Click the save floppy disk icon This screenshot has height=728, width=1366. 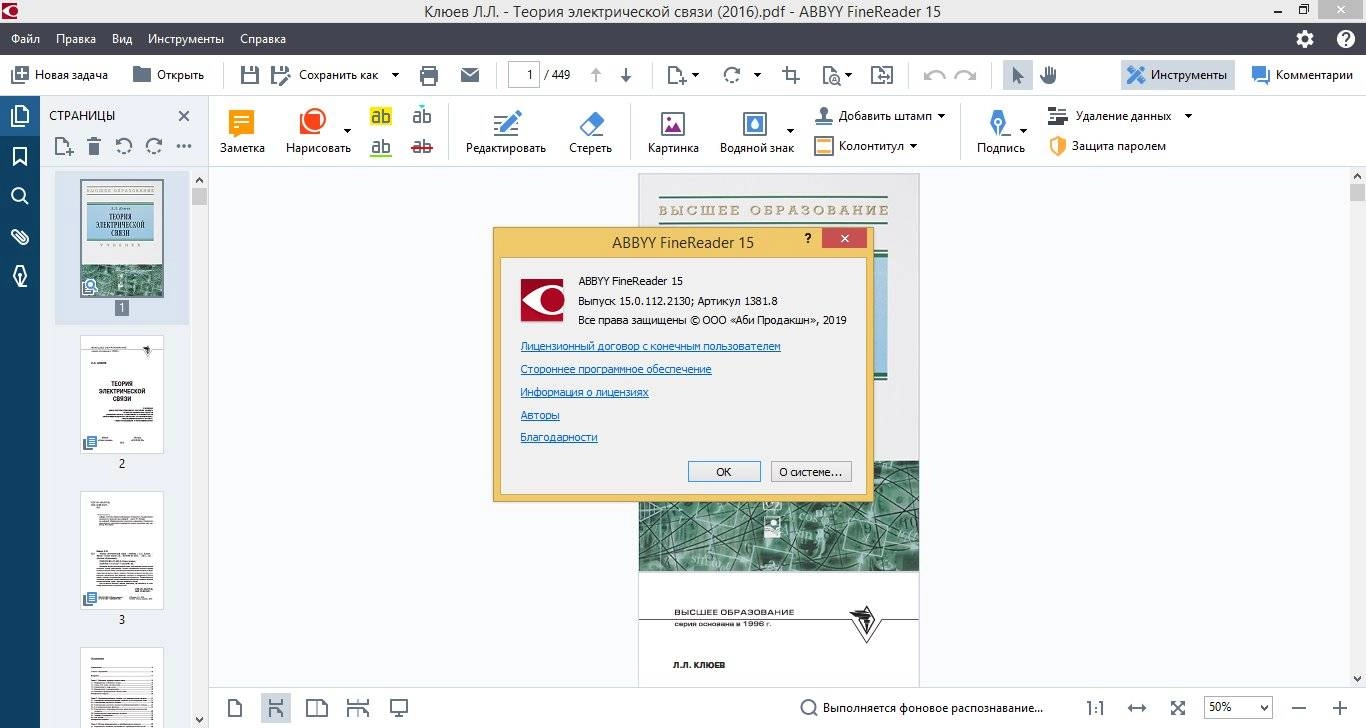250,75
